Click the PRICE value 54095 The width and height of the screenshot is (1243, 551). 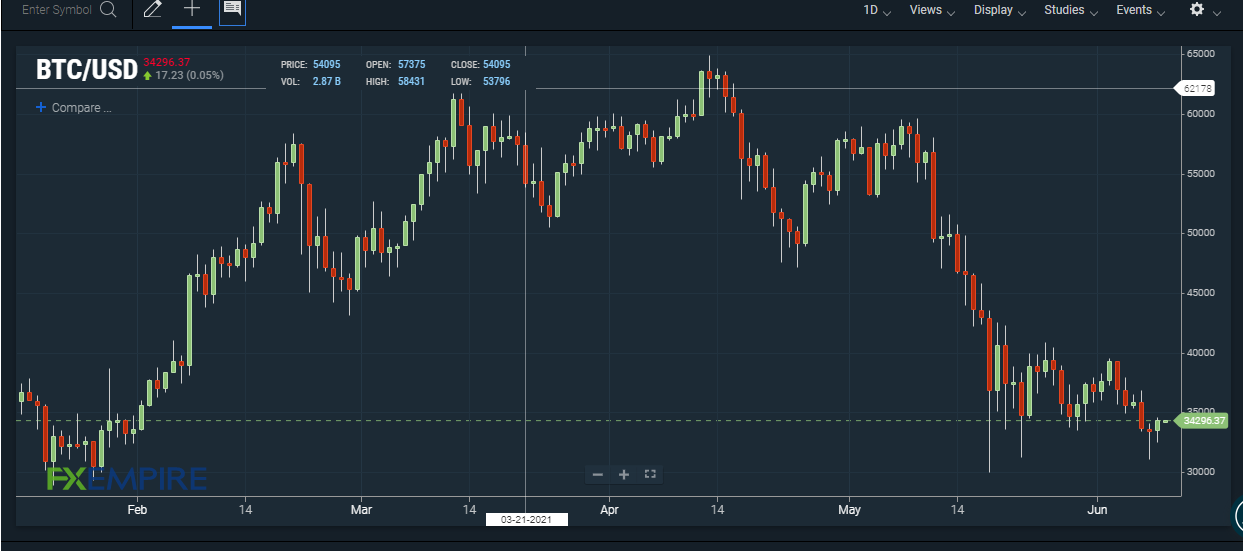pos(326,65)
